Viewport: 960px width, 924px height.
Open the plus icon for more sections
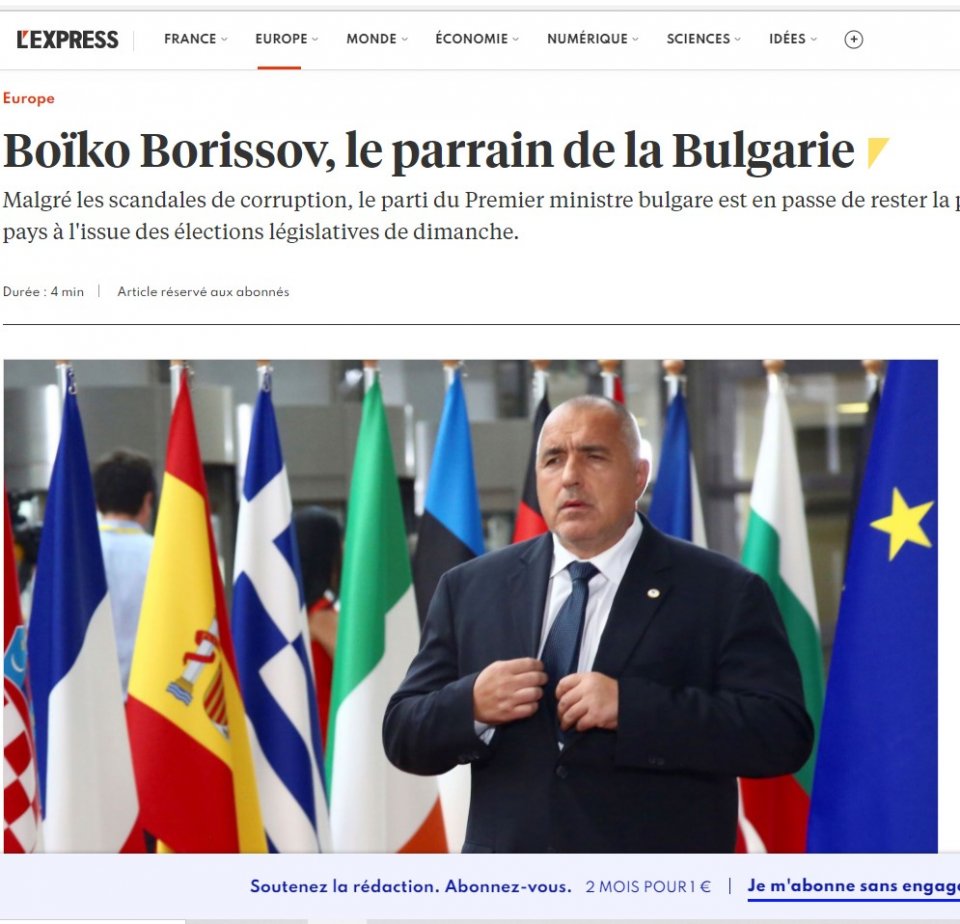point(853,40)
